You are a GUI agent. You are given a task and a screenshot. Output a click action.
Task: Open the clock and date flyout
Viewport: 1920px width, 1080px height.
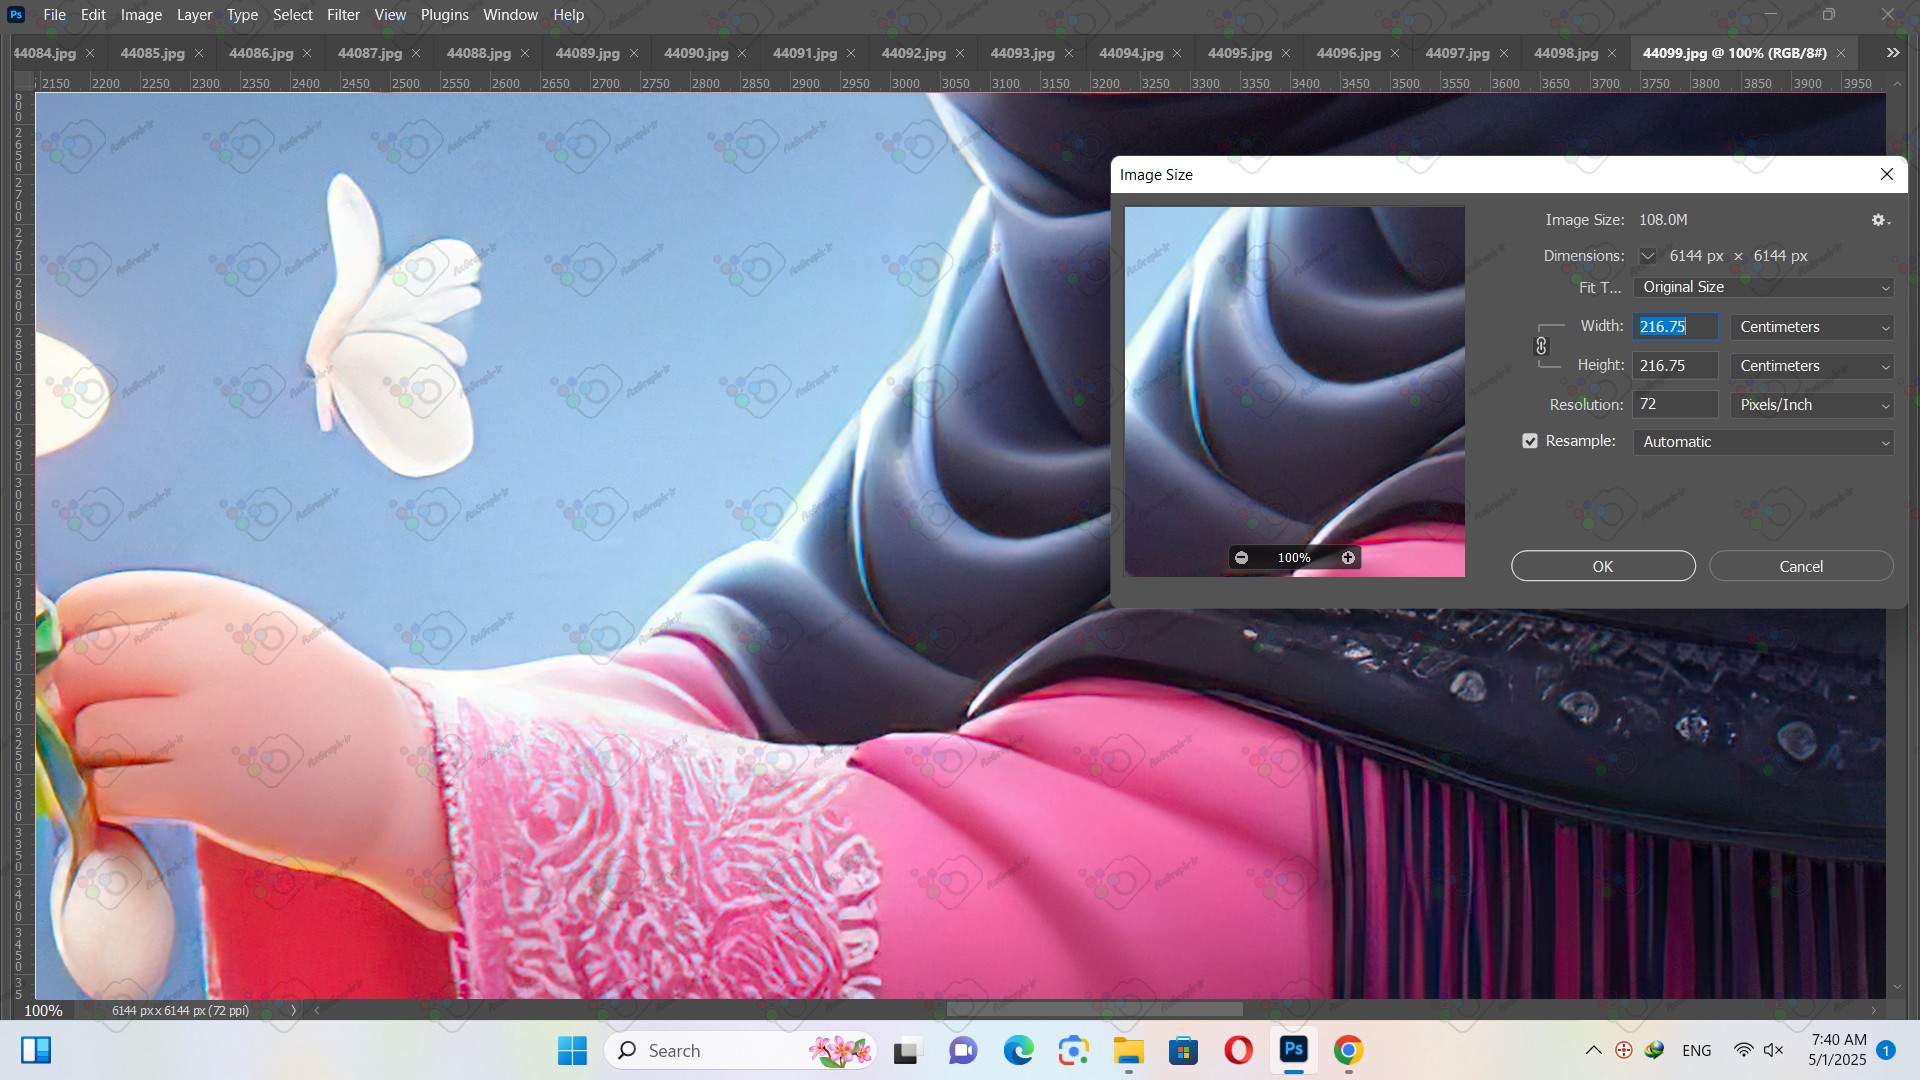pos(1838,1050)
